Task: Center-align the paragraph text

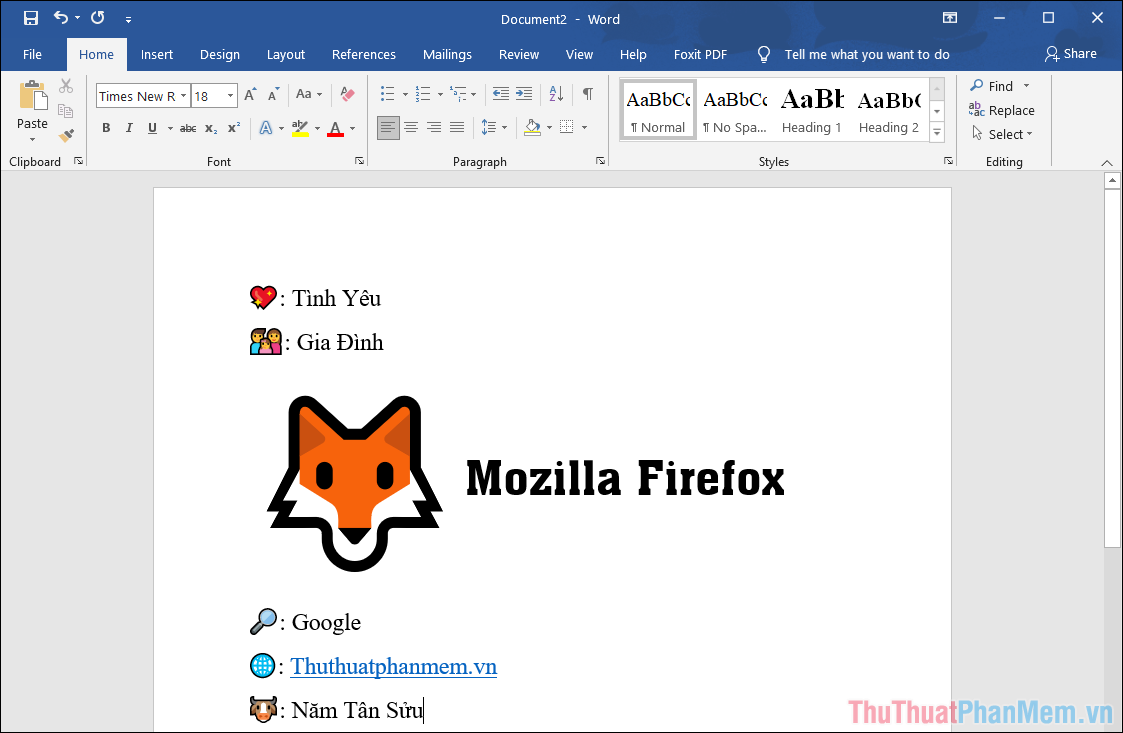Action: 411,127
